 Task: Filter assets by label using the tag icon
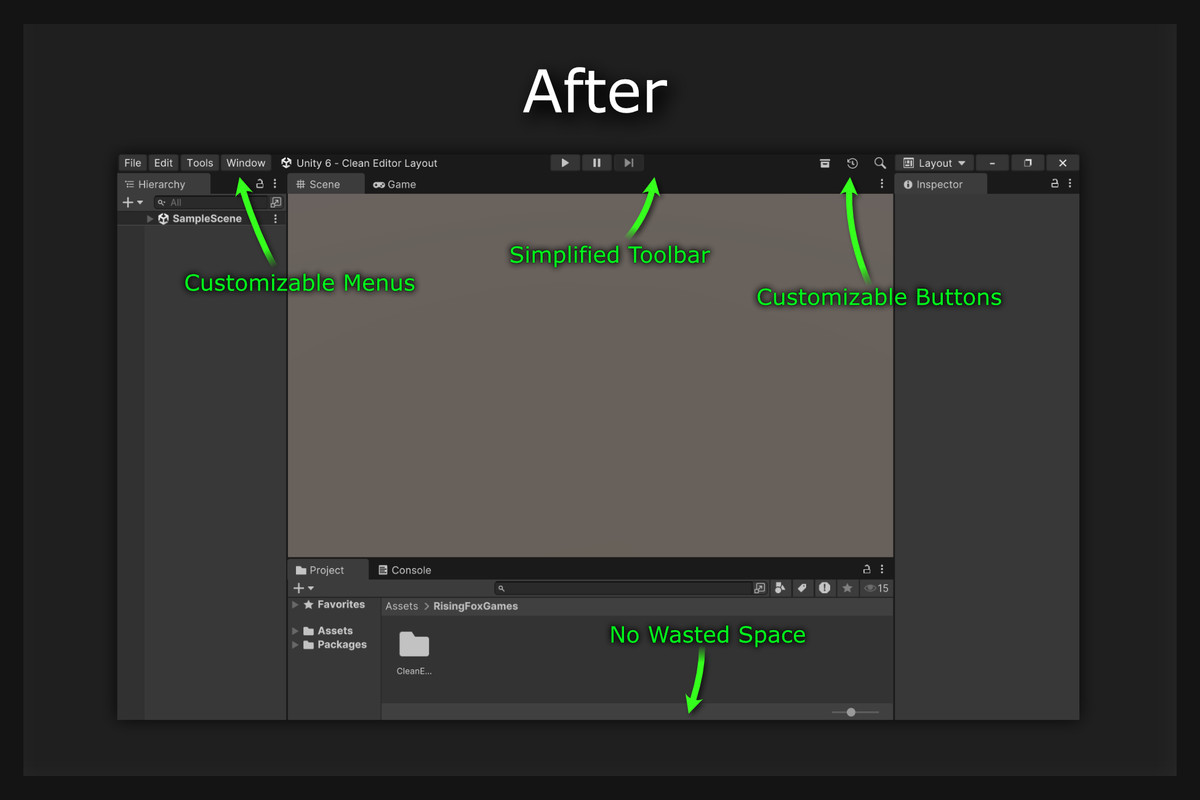pyautogui.click(x=802, y=588)
